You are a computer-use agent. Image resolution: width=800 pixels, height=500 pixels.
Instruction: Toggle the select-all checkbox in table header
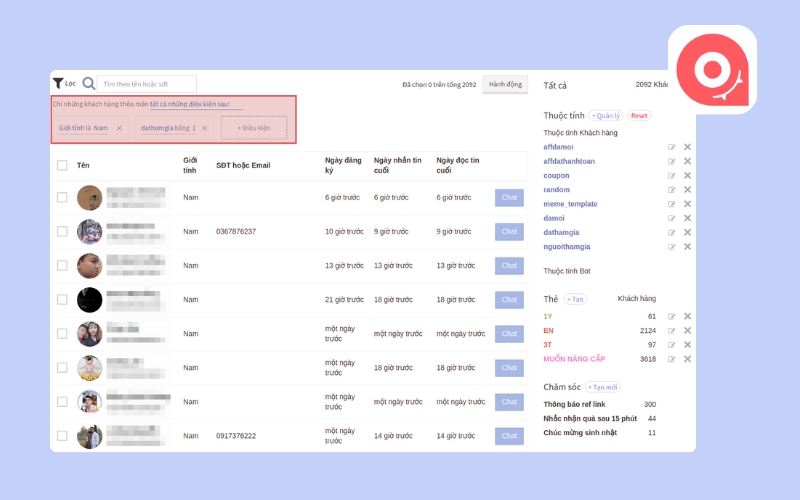[62, 165]
